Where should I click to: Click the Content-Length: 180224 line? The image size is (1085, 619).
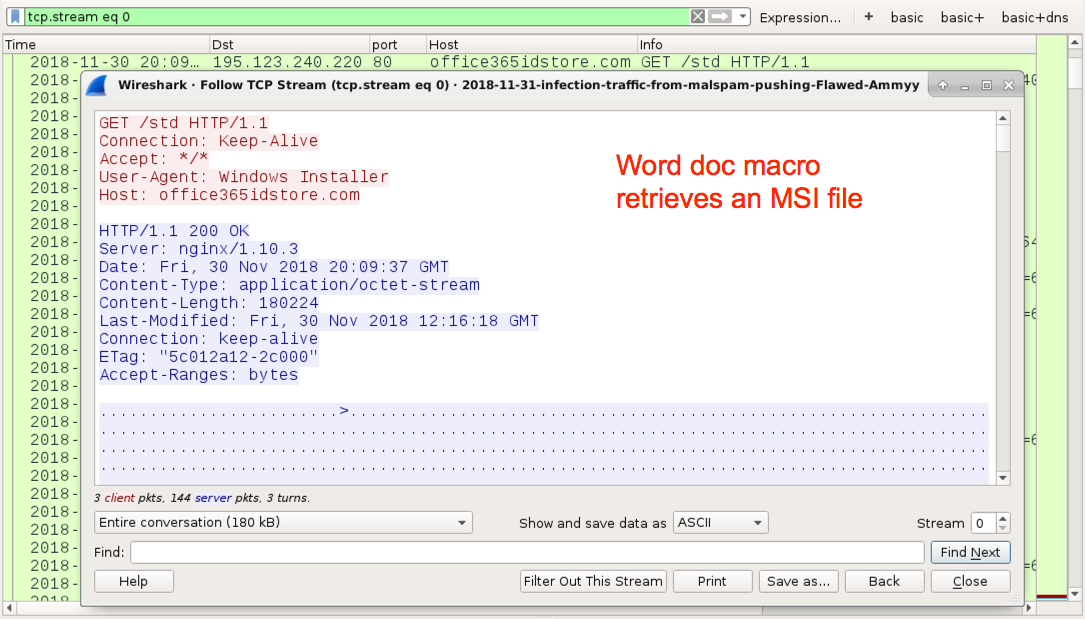pyautogui.click(x=208, y=303)
